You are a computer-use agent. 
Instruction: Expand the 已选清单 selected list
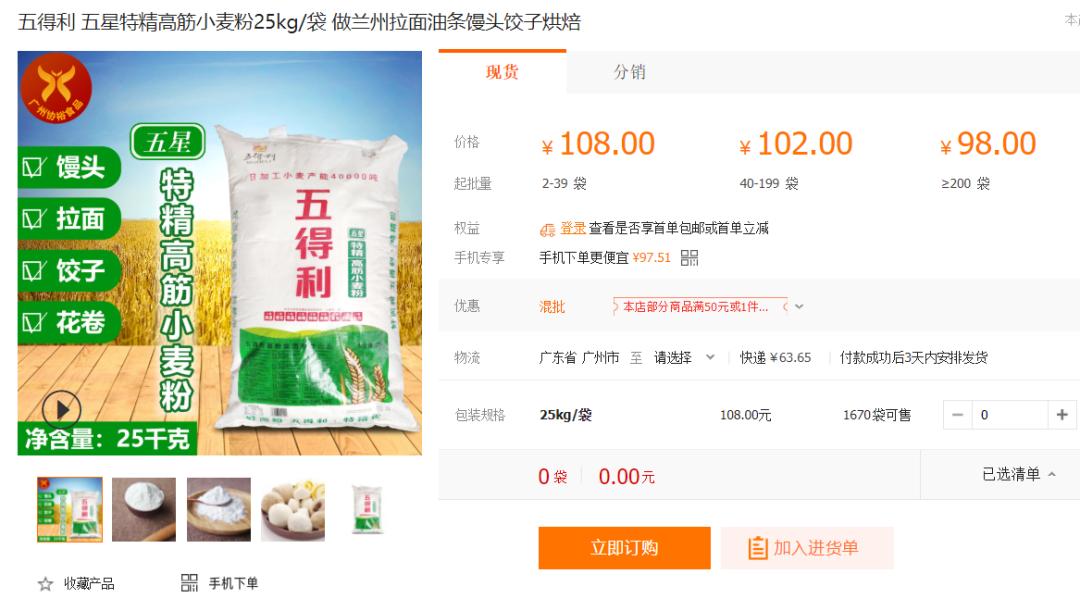pyautogui.click(x=1019, y=474)
